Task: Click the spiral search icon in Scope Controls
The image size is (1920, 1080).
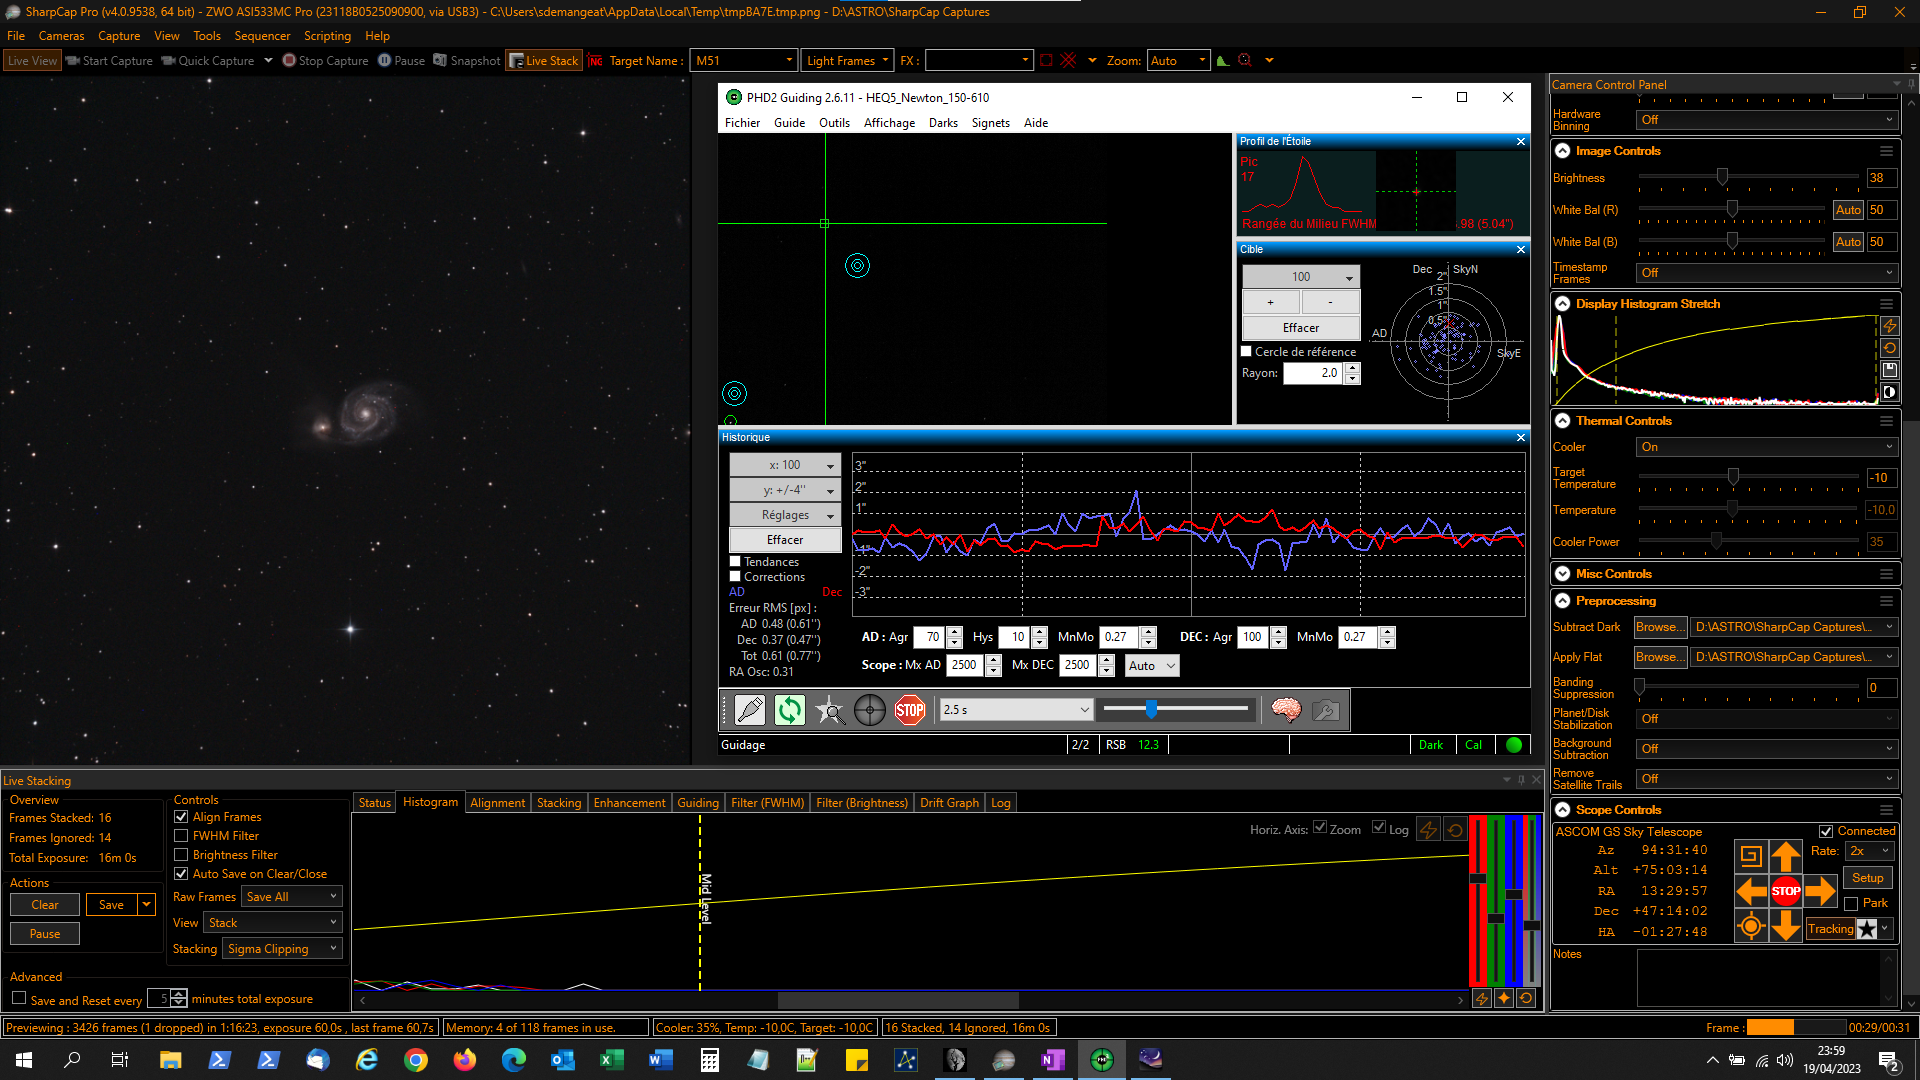Action: coord(1751,856)
